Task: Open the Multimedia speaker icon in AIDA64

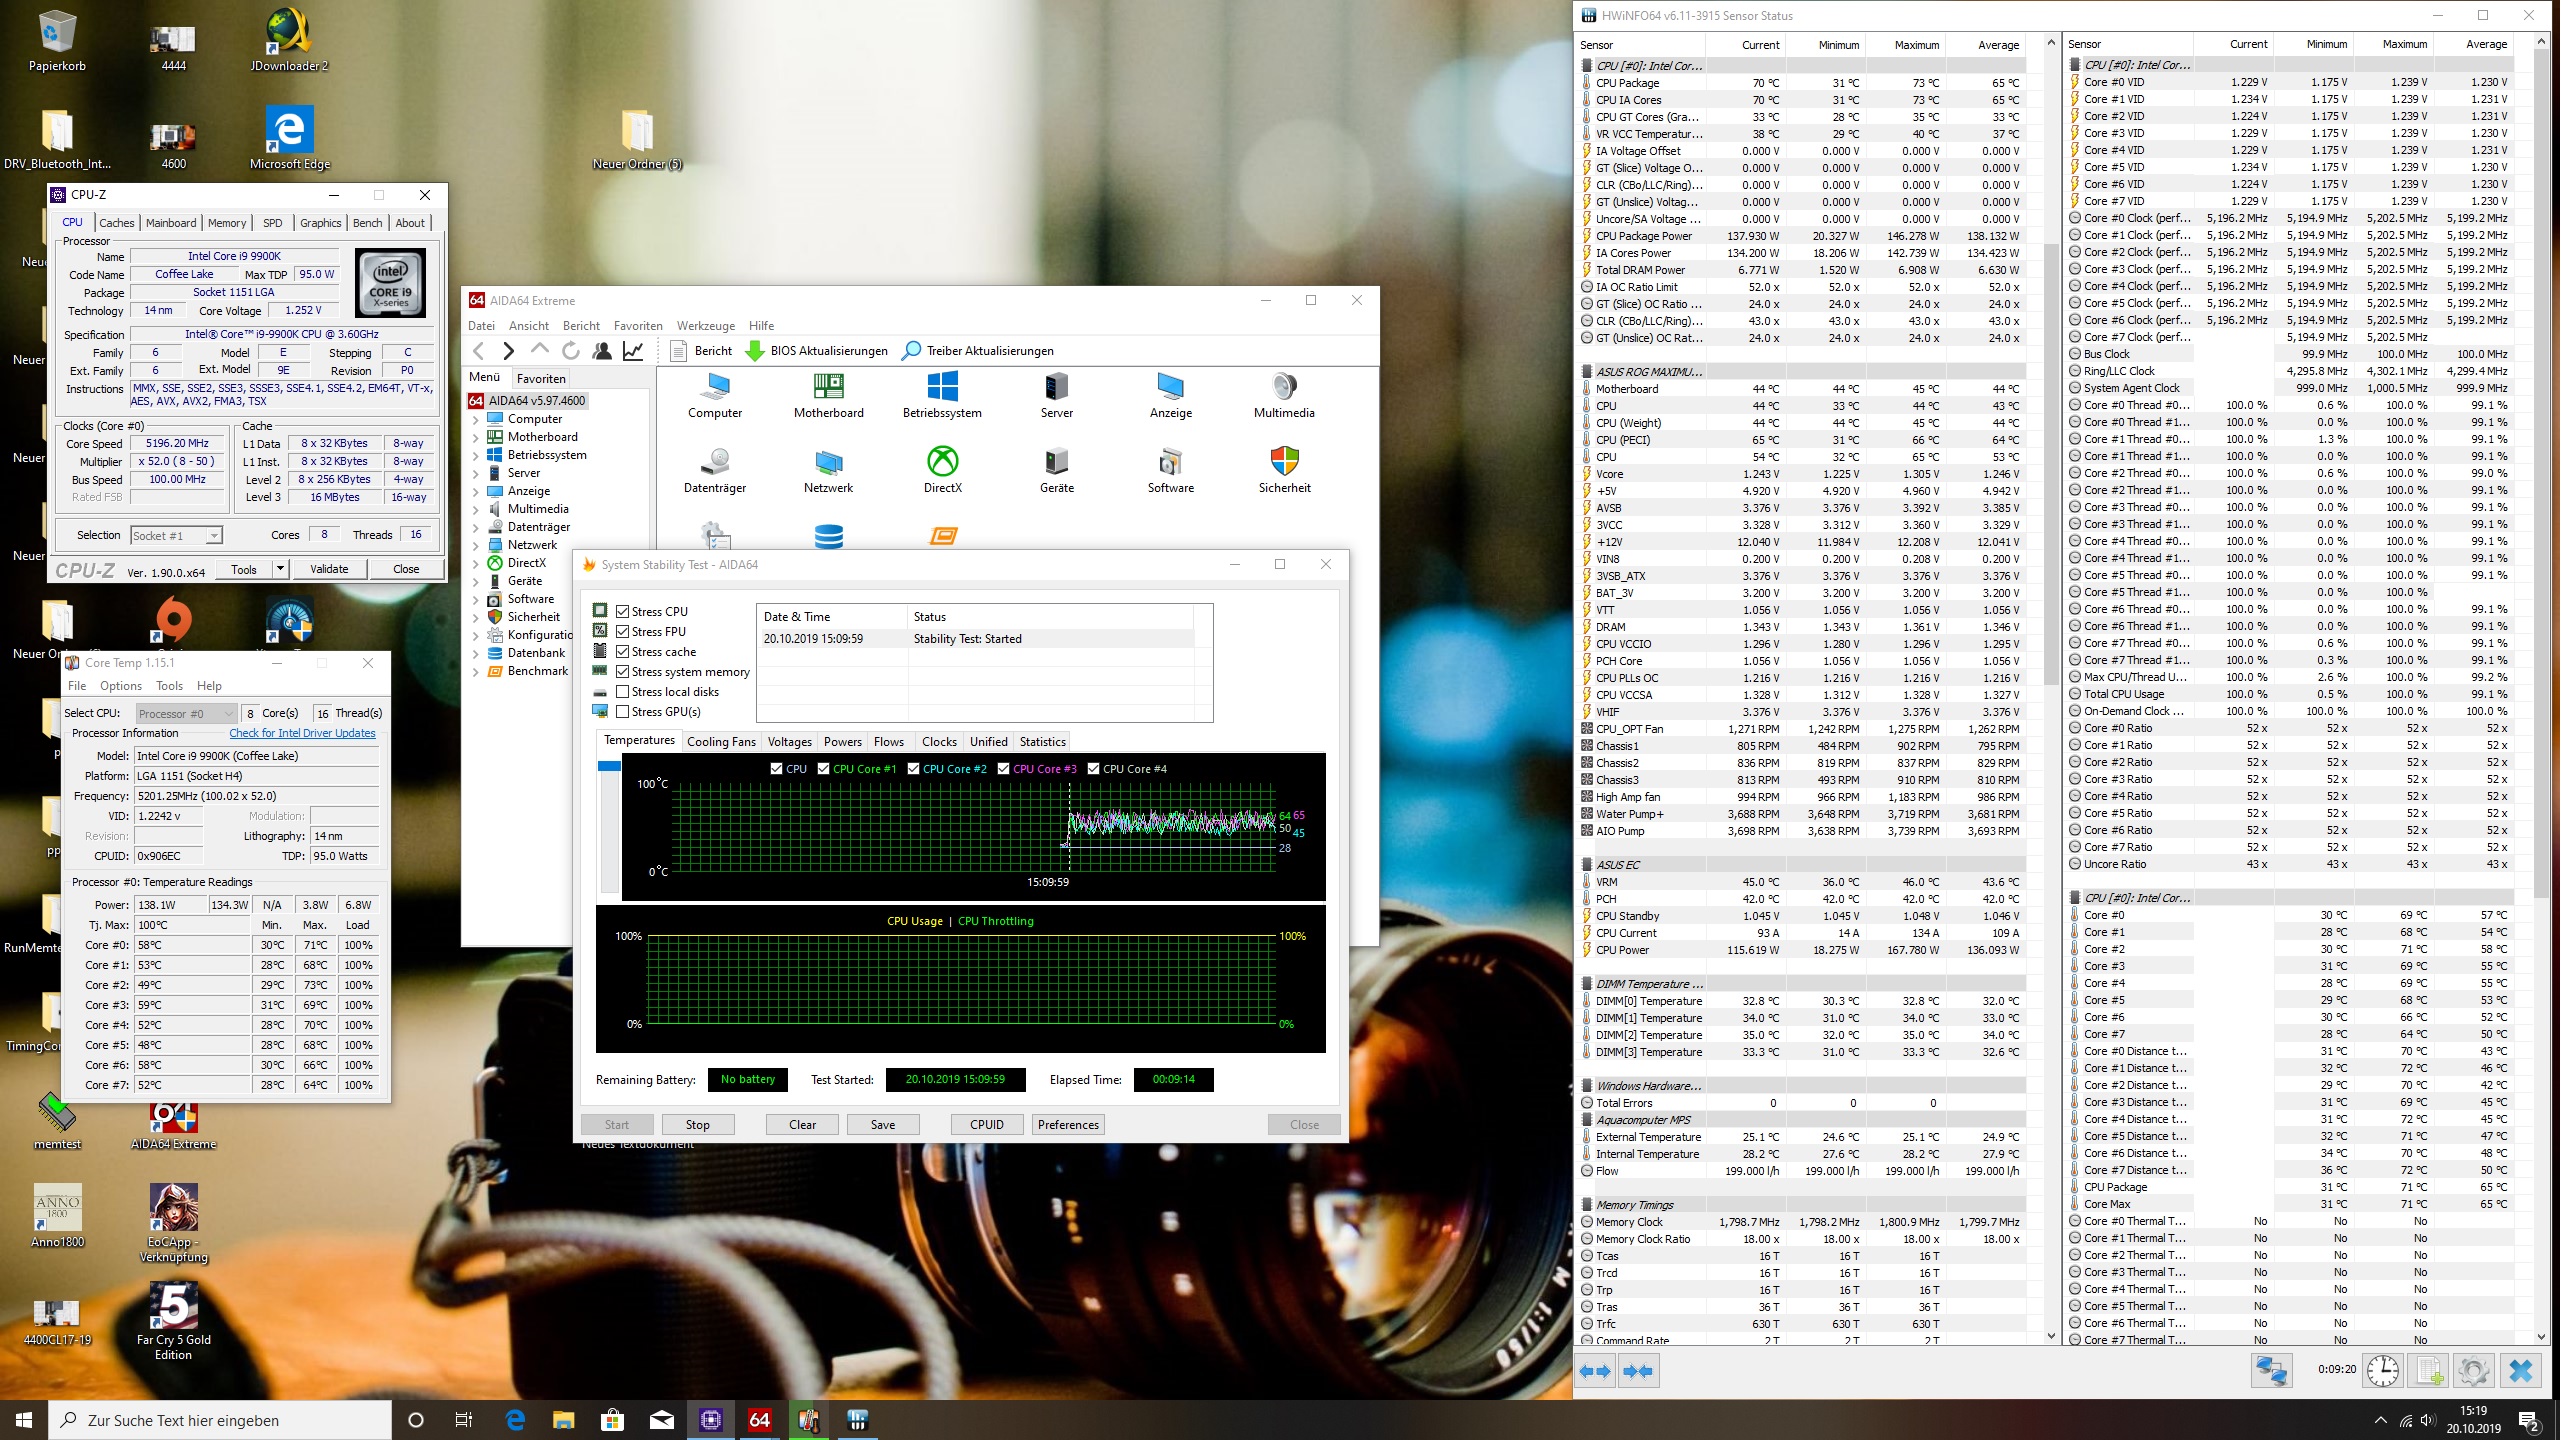Action: click(1284, 387)
